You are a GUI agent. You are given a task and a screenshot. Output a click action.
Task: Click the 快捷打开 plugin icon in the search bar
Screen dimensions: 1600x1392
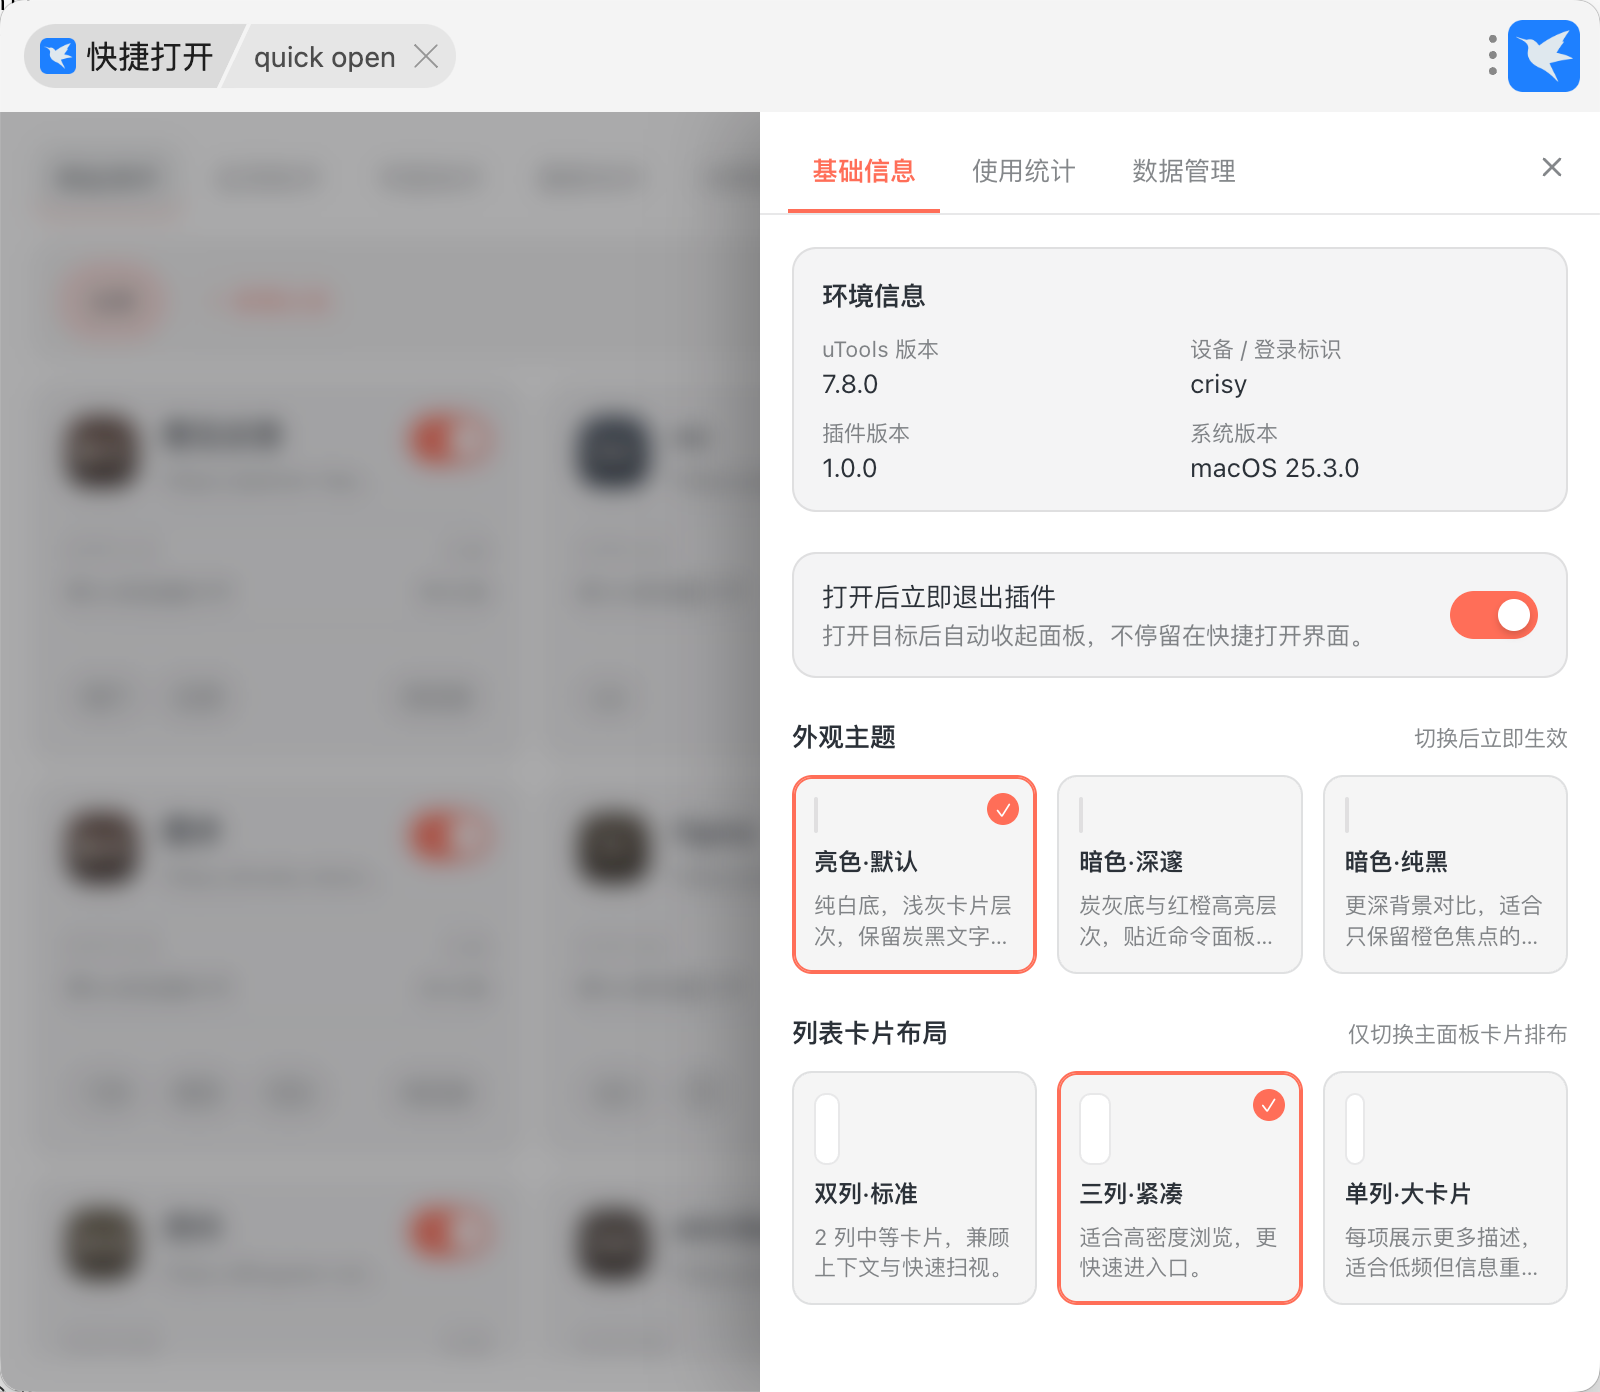tap(58, 56)
